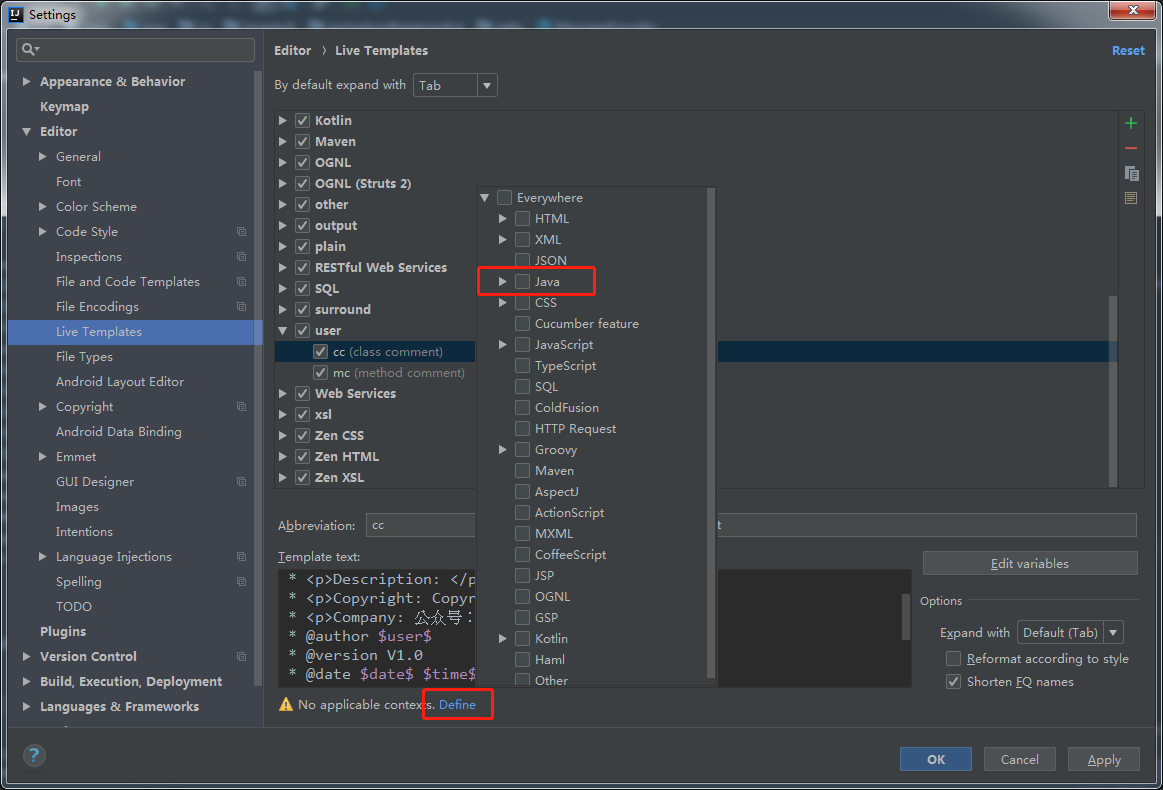The width and height of the screenshot is (1163, 790).
Task: Expand the Kotlin template group
Action: click(283, 121)
